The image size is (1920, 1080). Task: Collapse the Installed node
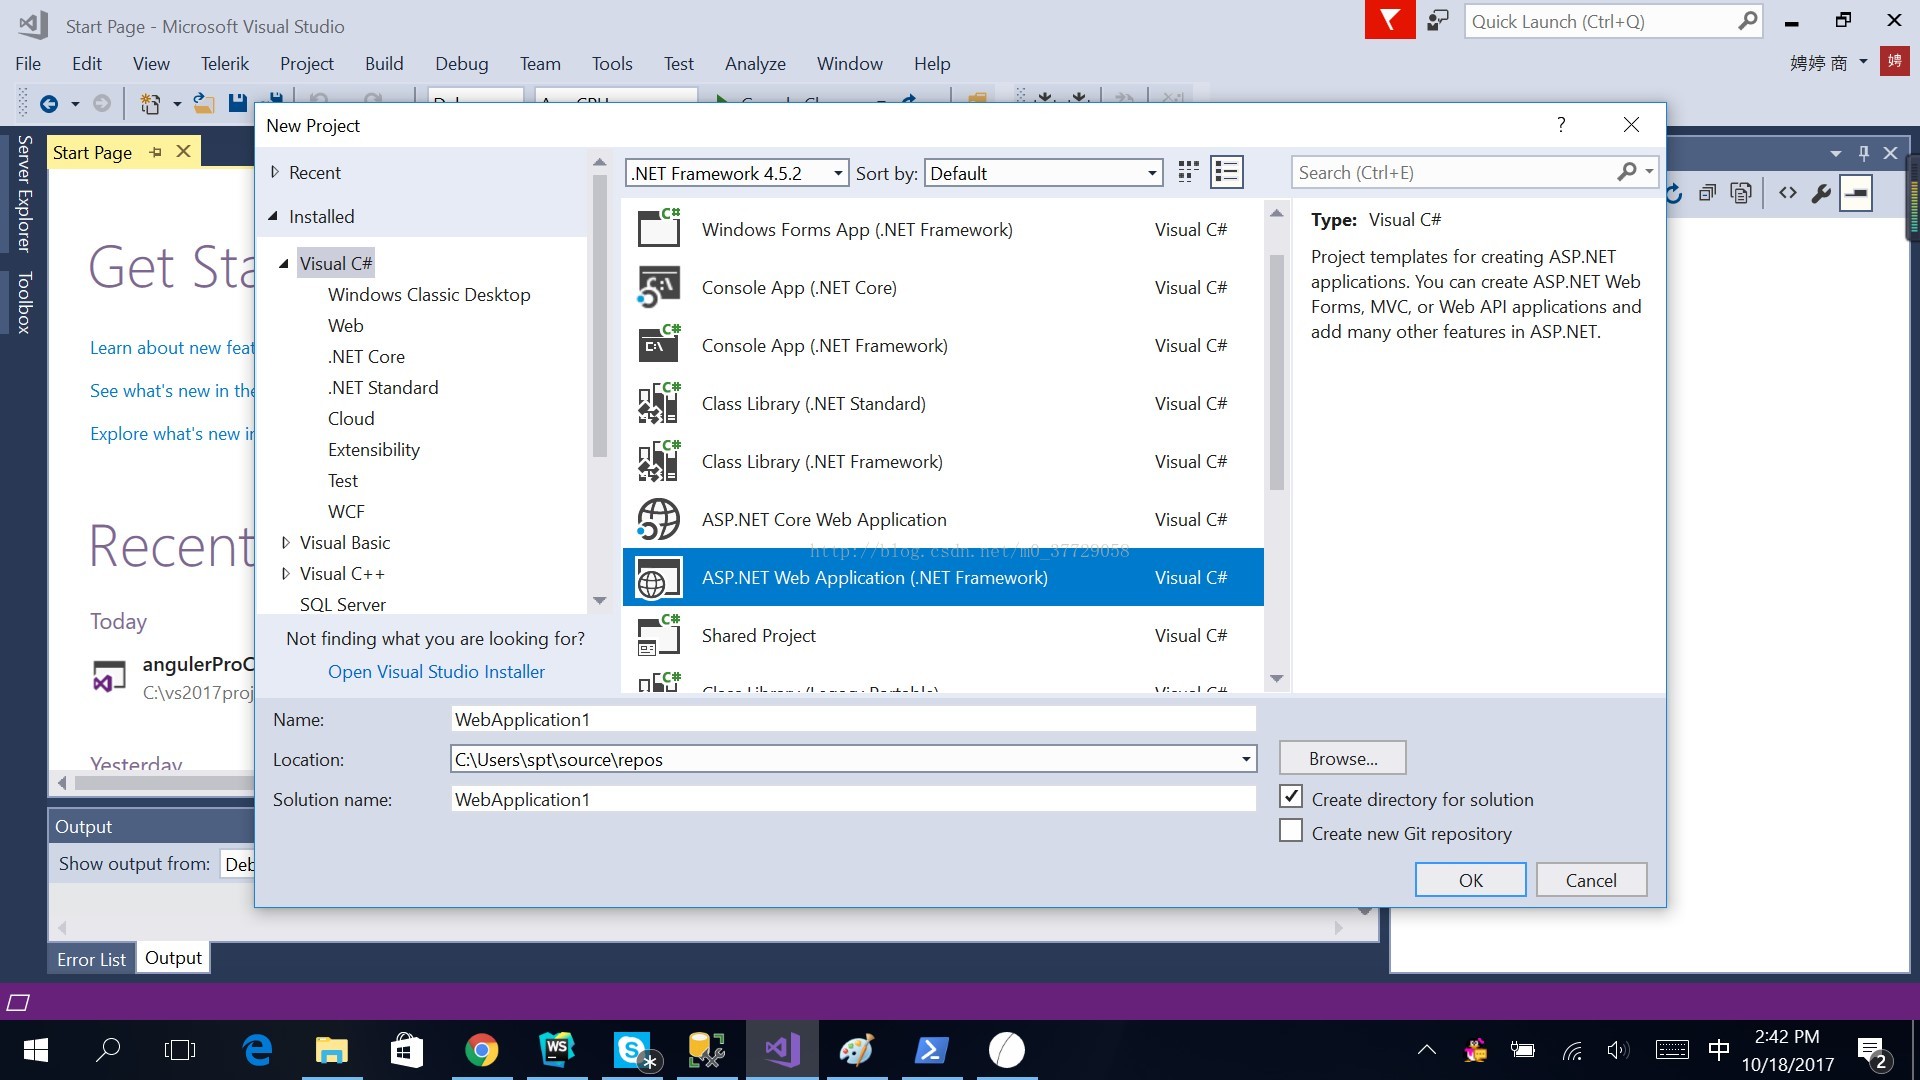coord(274,216)
